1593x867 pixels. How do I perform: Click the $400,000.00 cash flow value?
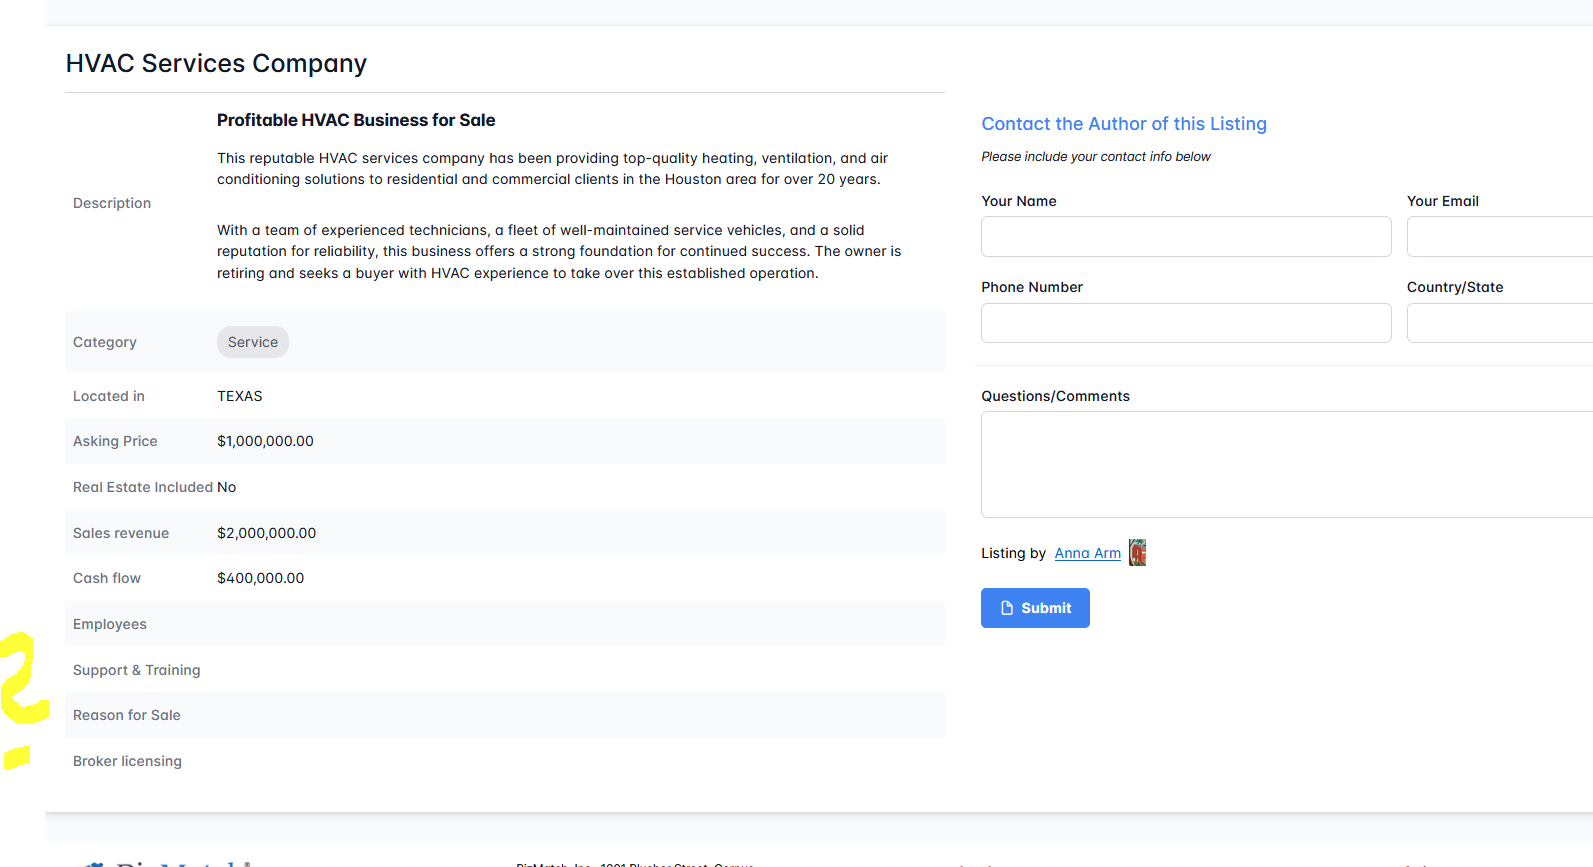[260, 578]
